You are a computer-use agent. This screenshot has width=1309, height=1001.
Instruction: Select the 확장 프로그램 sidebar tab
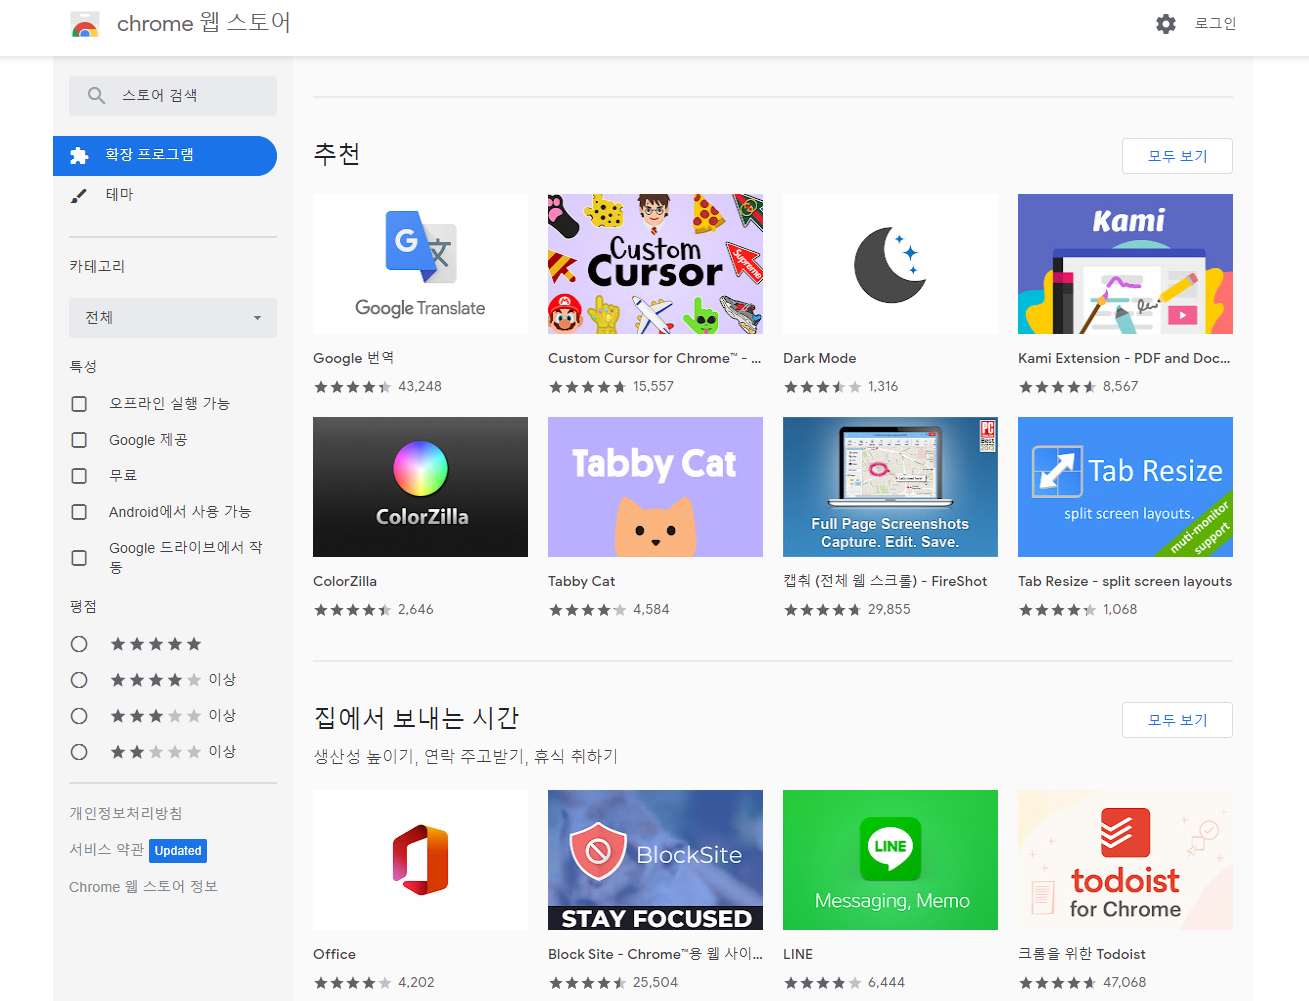point(165,156)
